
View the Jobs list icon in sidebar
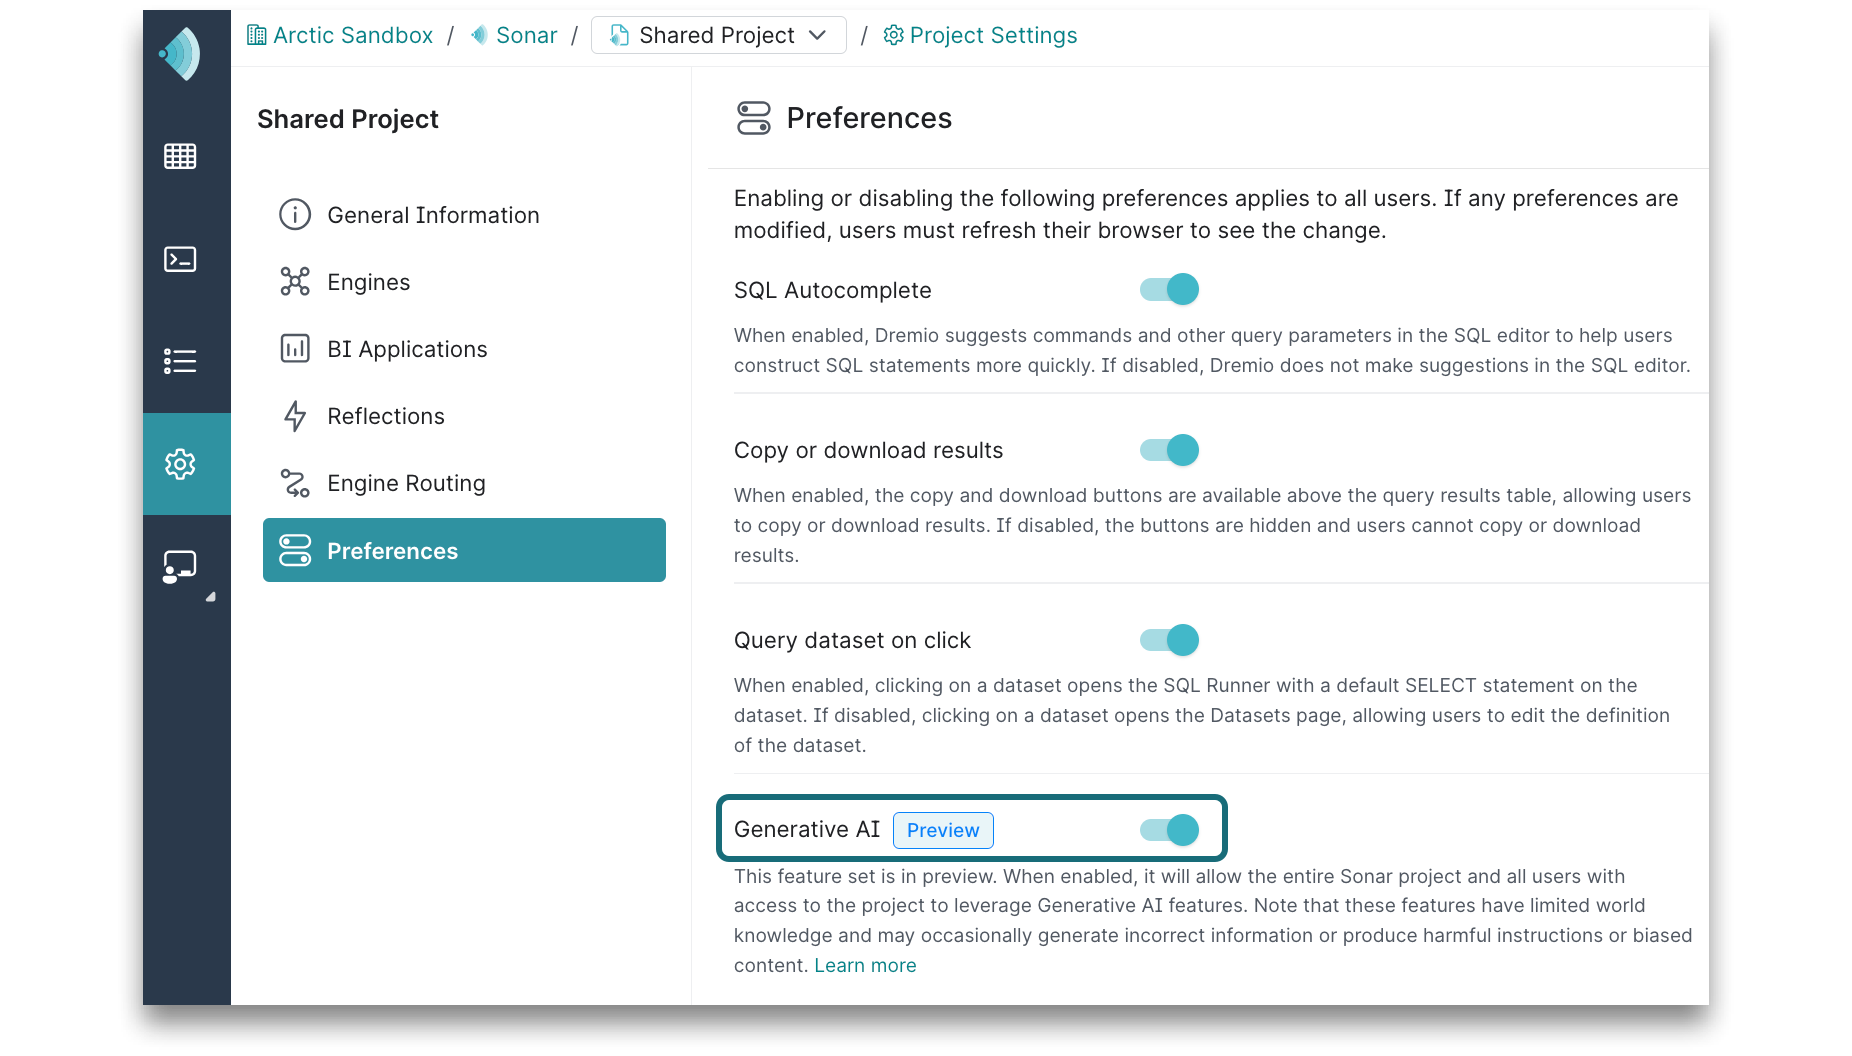180,361
